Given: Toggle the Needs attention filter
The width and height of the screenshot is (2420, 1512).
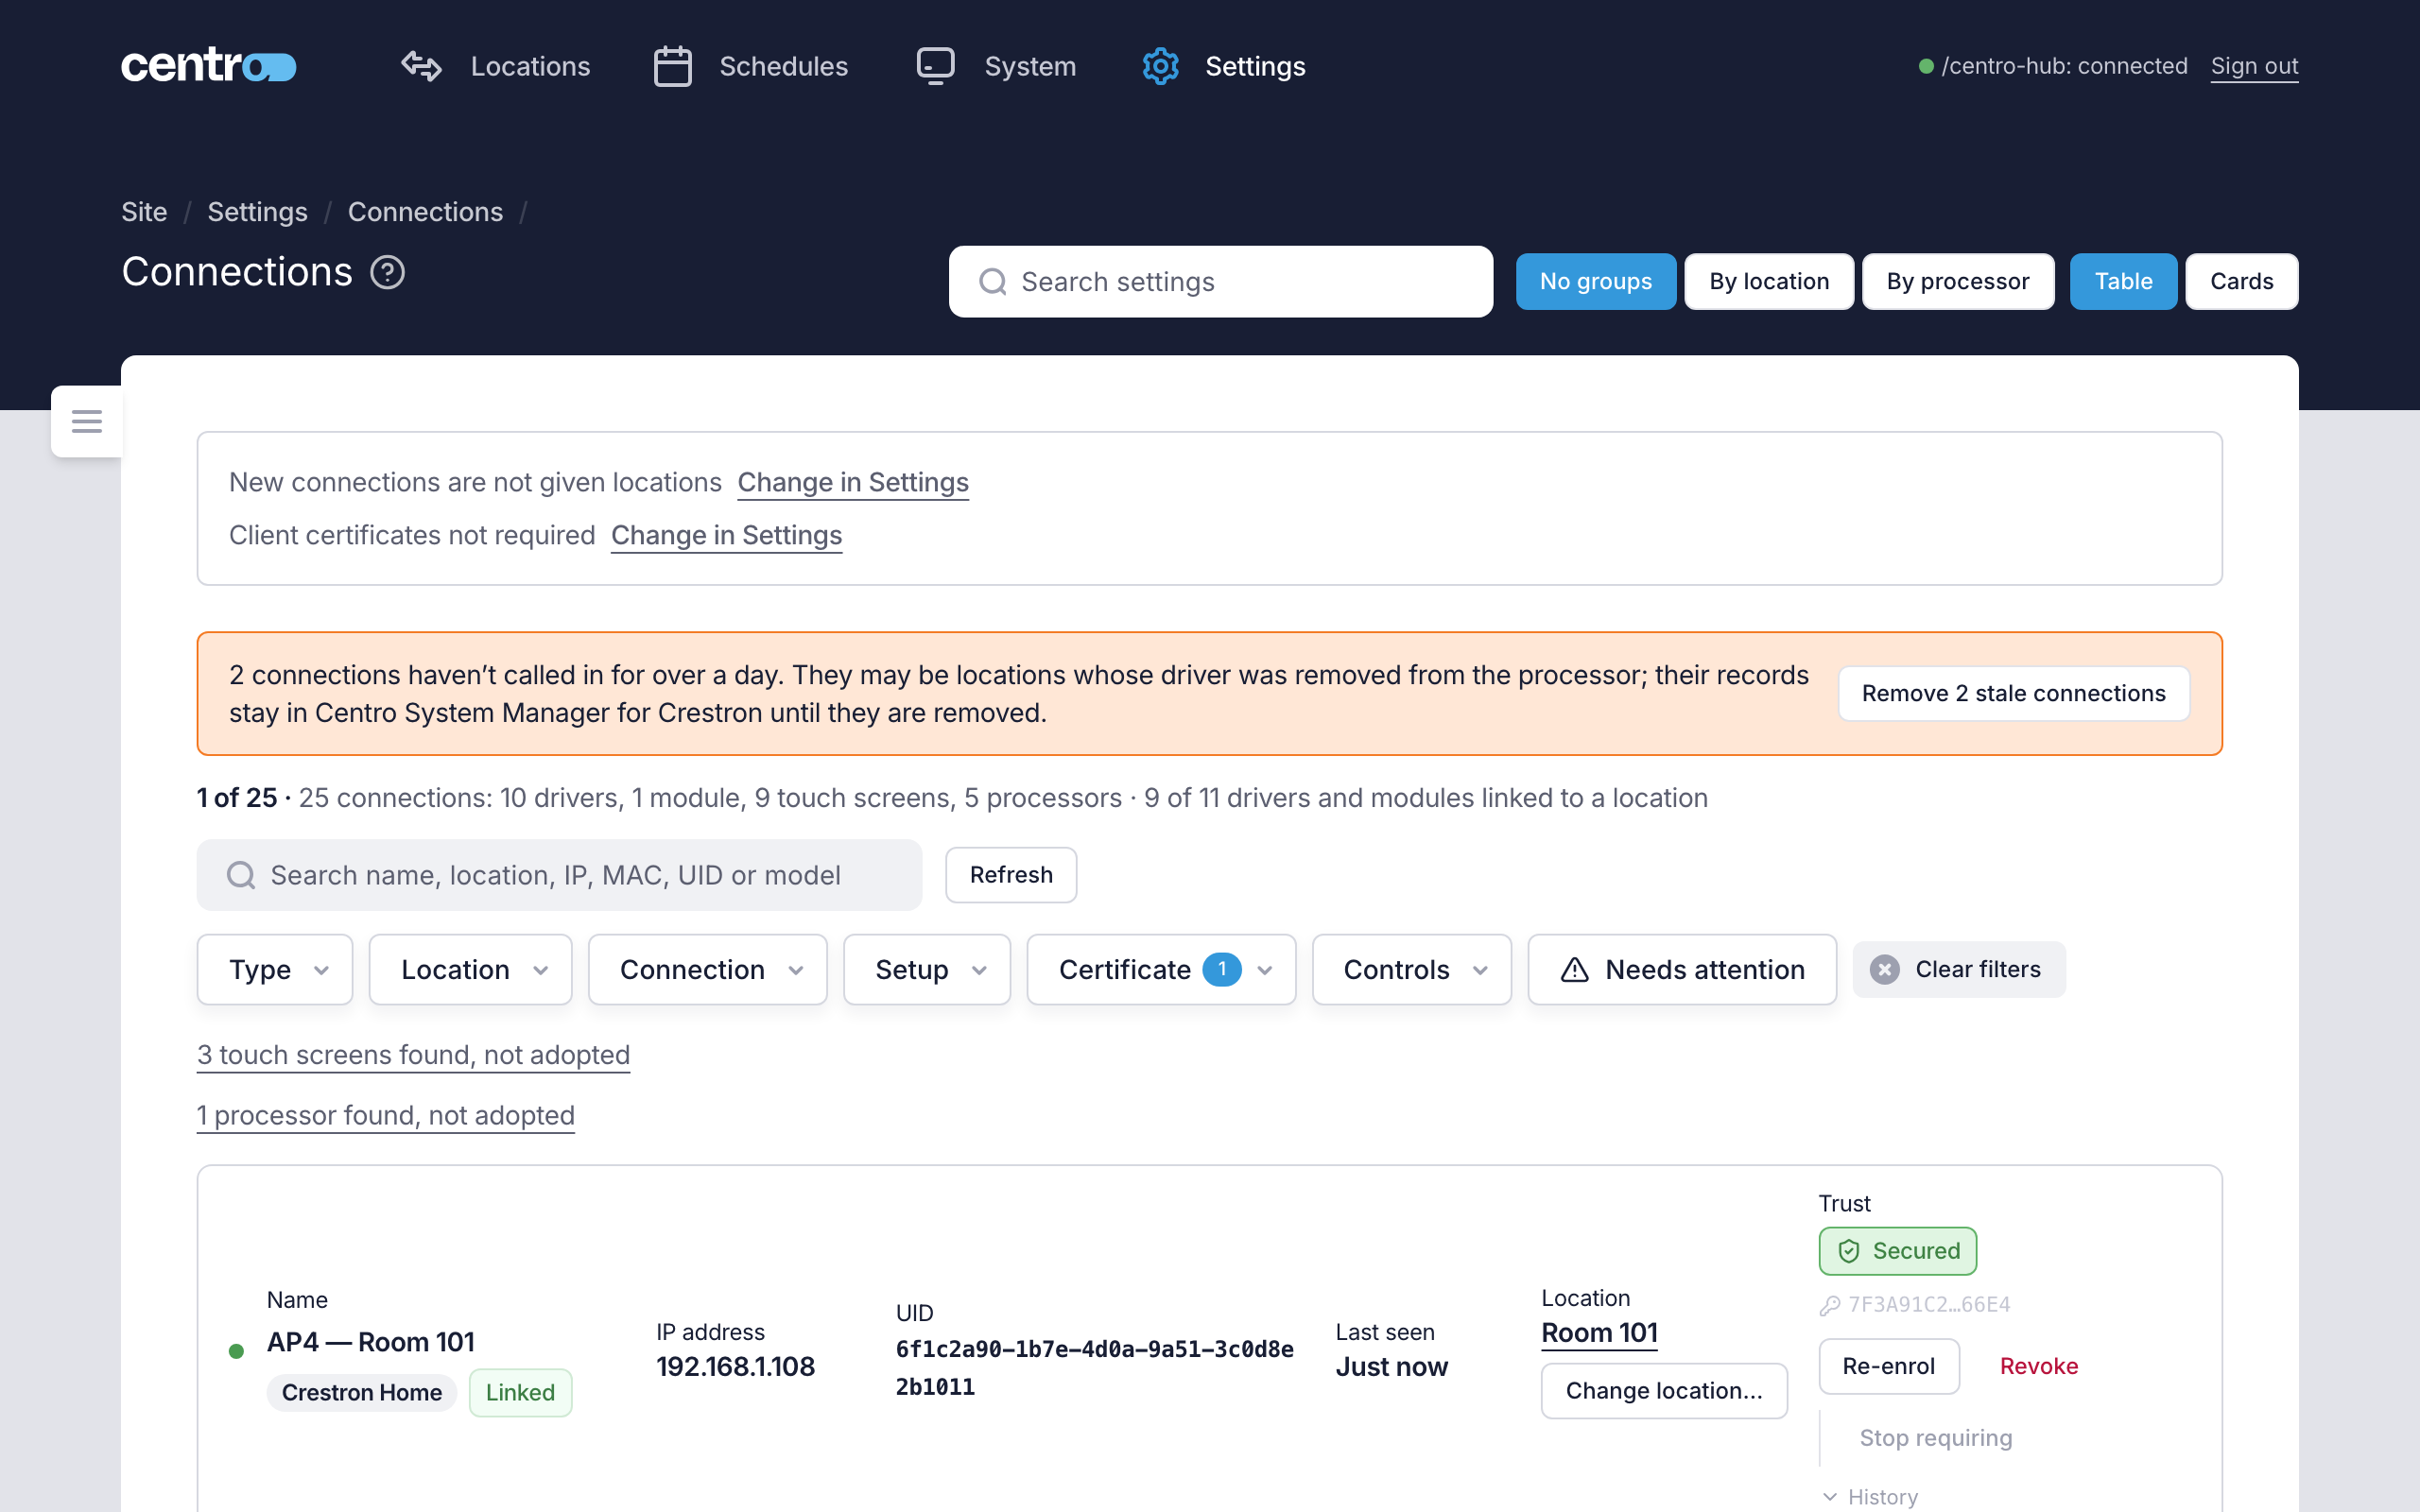Looking at the screenshot, I should (x=1682, y=969).
